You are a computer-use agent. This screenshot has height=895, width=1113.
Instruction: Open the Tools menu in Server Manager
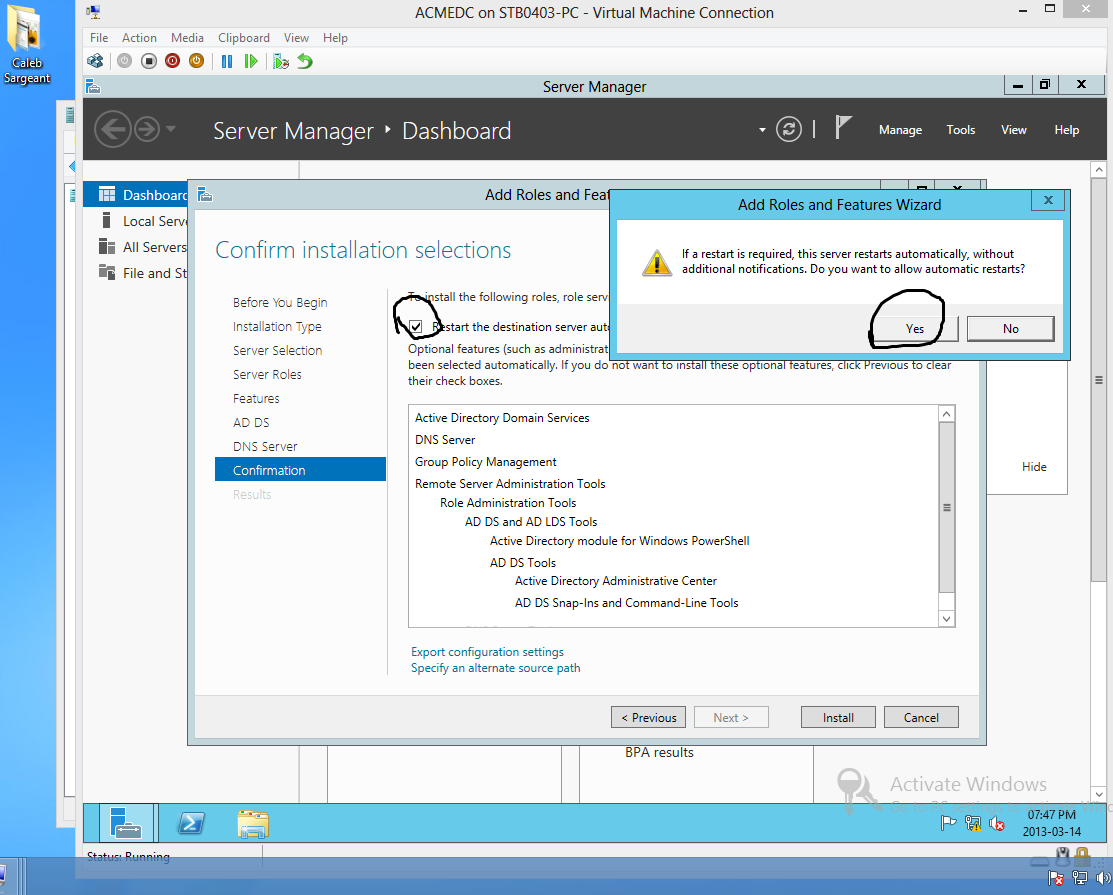click(960, 130)
